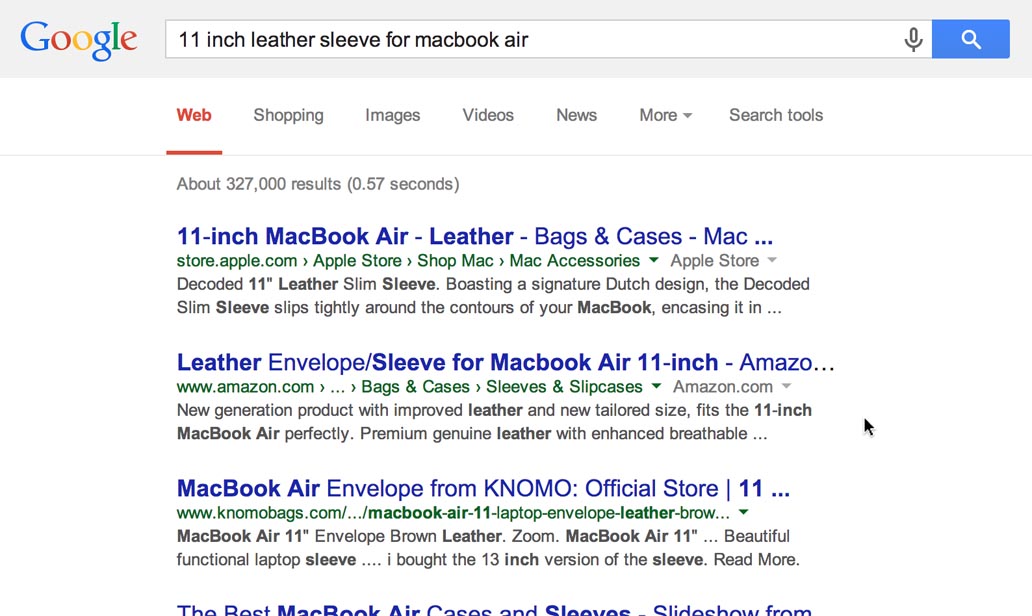The image size is (1032, 616).
Task: Show News search results
Action: point(576,115)
